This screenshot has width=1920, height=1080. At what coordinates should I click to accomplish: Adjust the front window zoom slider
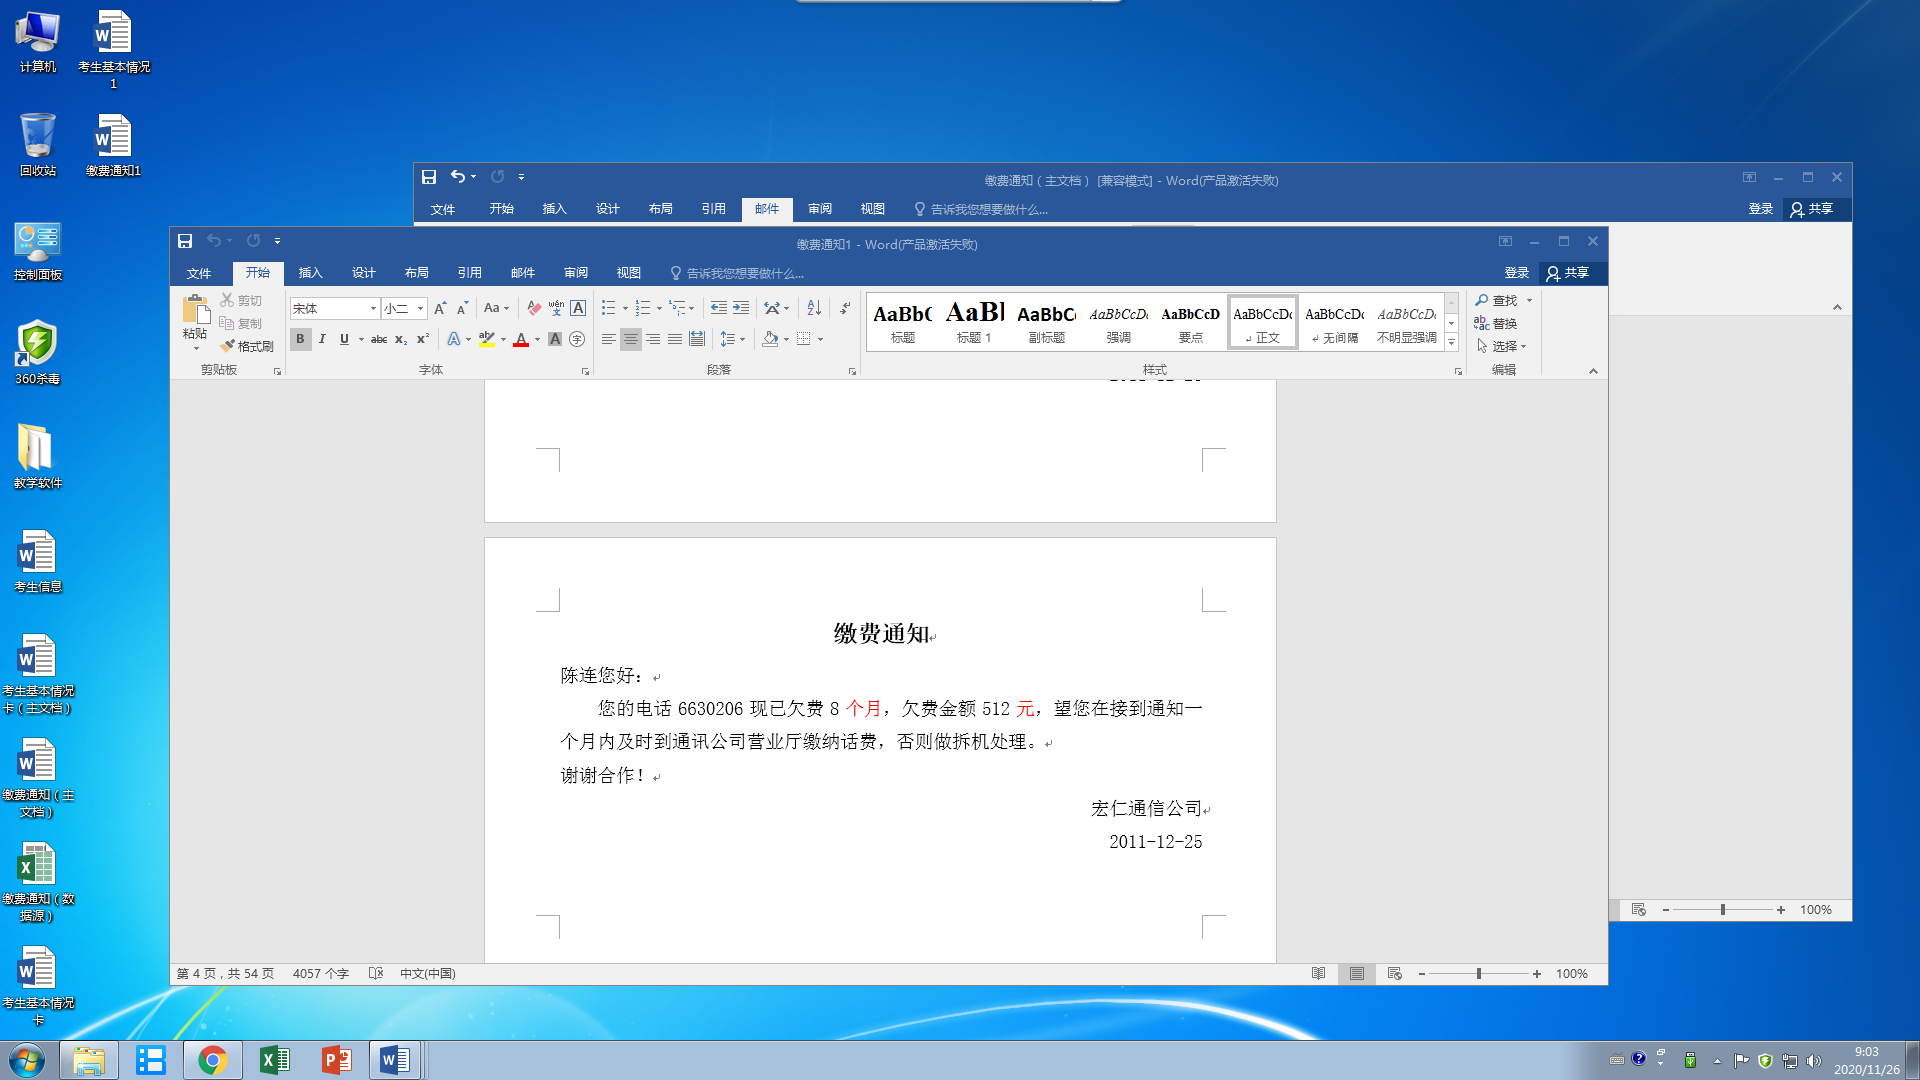pos(1478,974)
